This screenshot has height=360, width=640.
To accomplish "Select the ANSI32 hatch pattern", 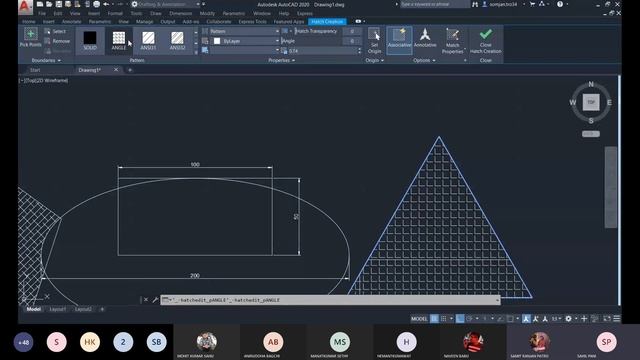I will pyautogui.click(x=177, y=40).
